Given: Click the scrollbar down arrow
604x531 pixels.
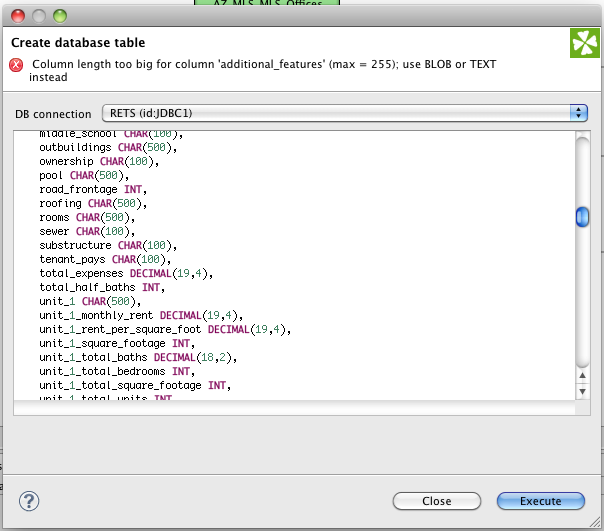Looking at the screenshot, I should tap(582, 392).
